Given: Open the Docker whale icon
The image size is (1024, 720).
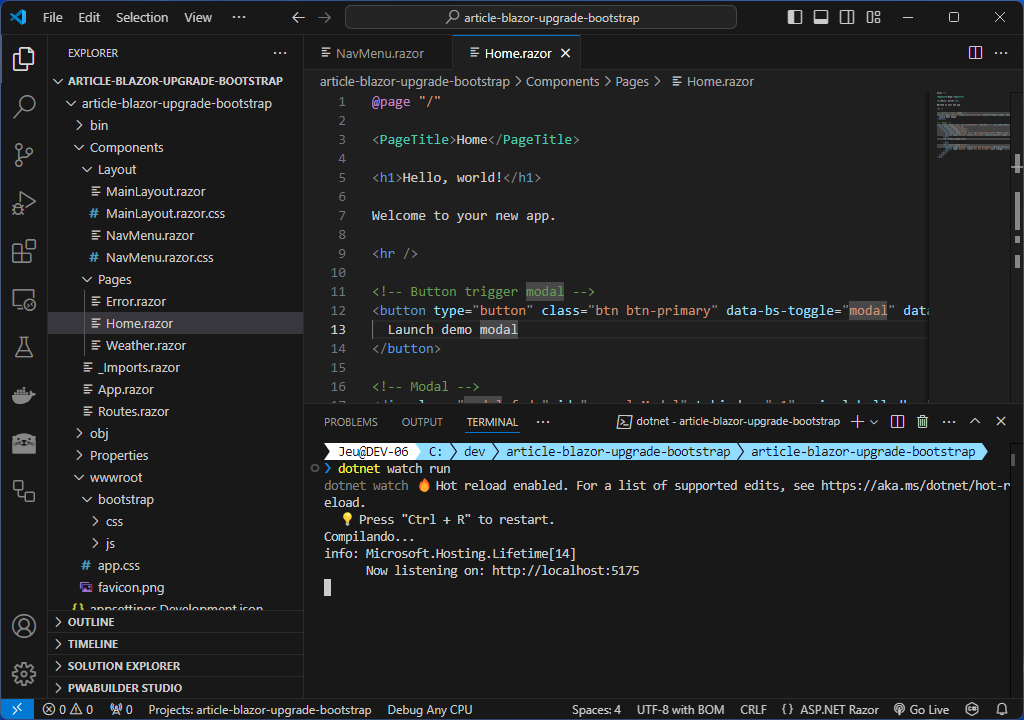Looking at the screenshot, I should point(24,395).
